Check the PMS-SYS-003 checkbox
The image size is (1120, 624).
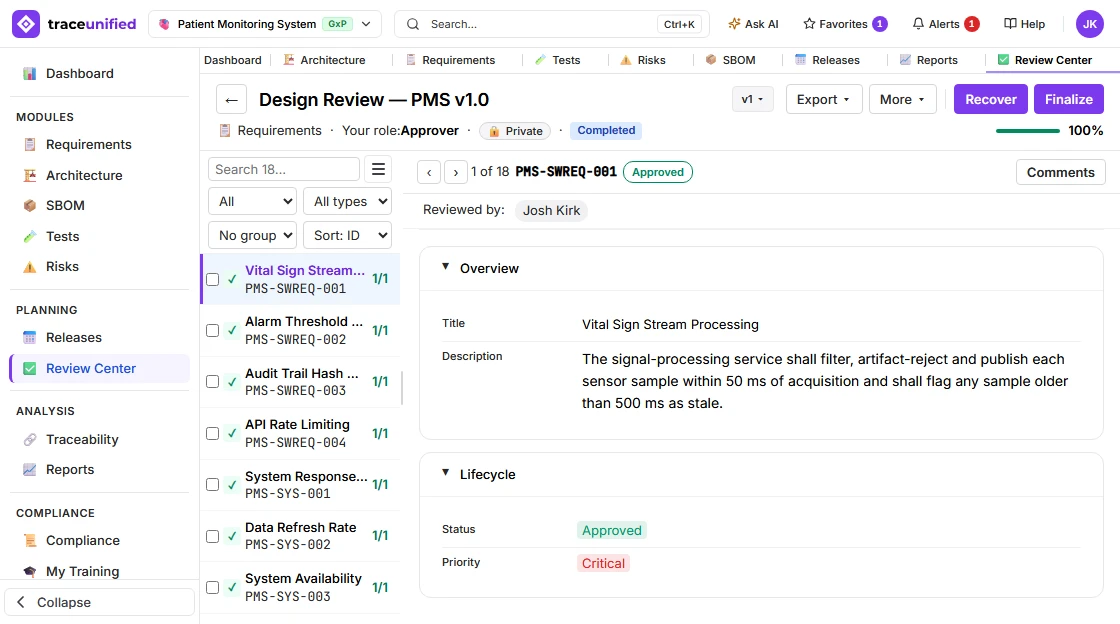[x=212, y=588]
